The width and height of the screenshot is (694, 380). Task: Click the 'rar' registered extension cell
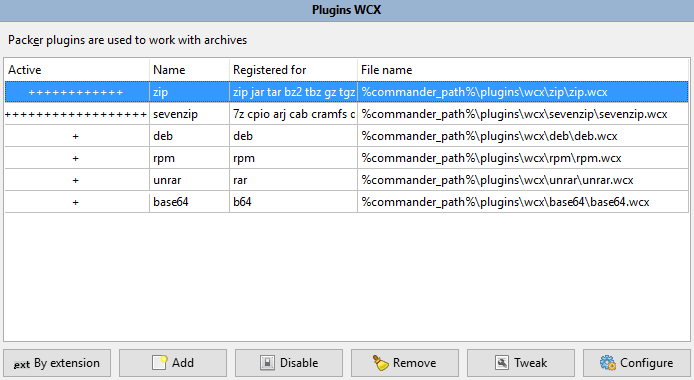pyautogui.click(x=293, y=180)
